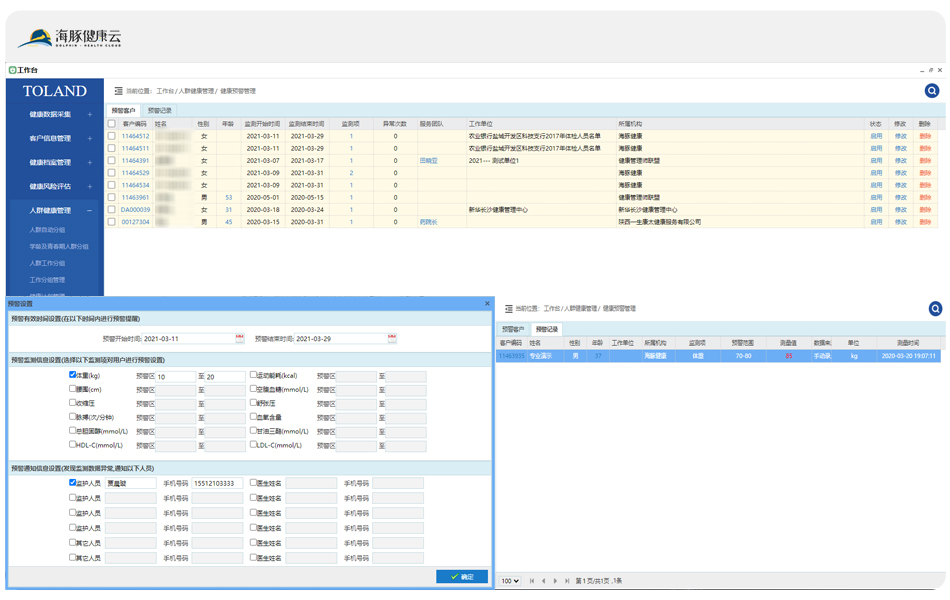The image size is (950, 600).
Task: Open 人群工作分组 in the sidebar
Action: tap(47, 263)
